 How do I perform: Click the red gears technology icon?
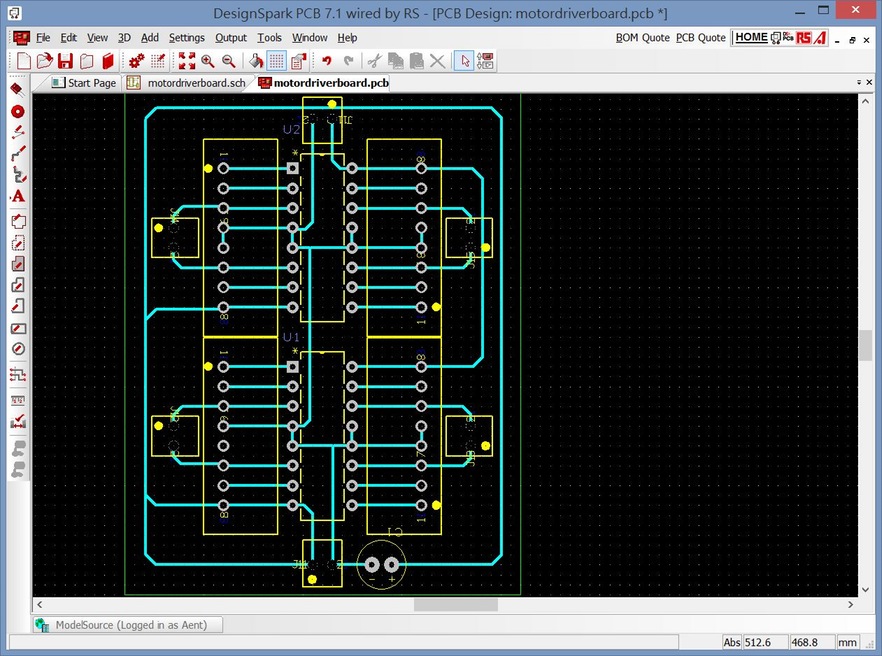(x=136, y=61)
